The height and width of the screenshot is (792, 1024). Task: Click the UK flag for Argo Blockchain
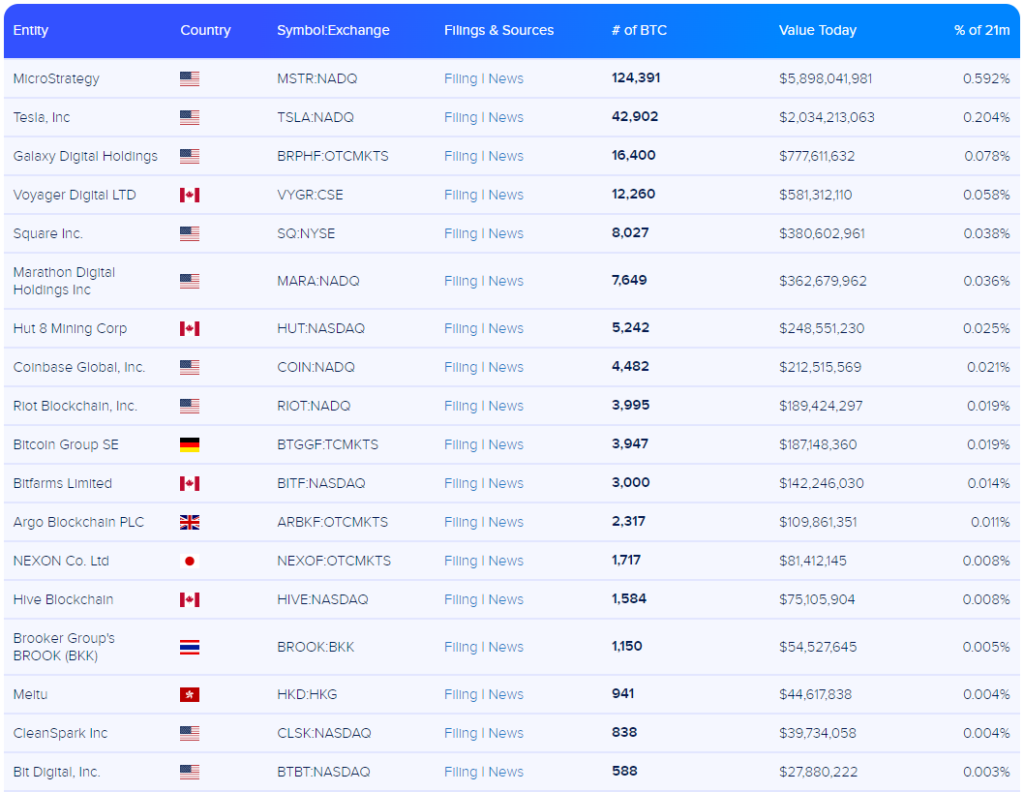pyautogui.click(x=189, y=522)
